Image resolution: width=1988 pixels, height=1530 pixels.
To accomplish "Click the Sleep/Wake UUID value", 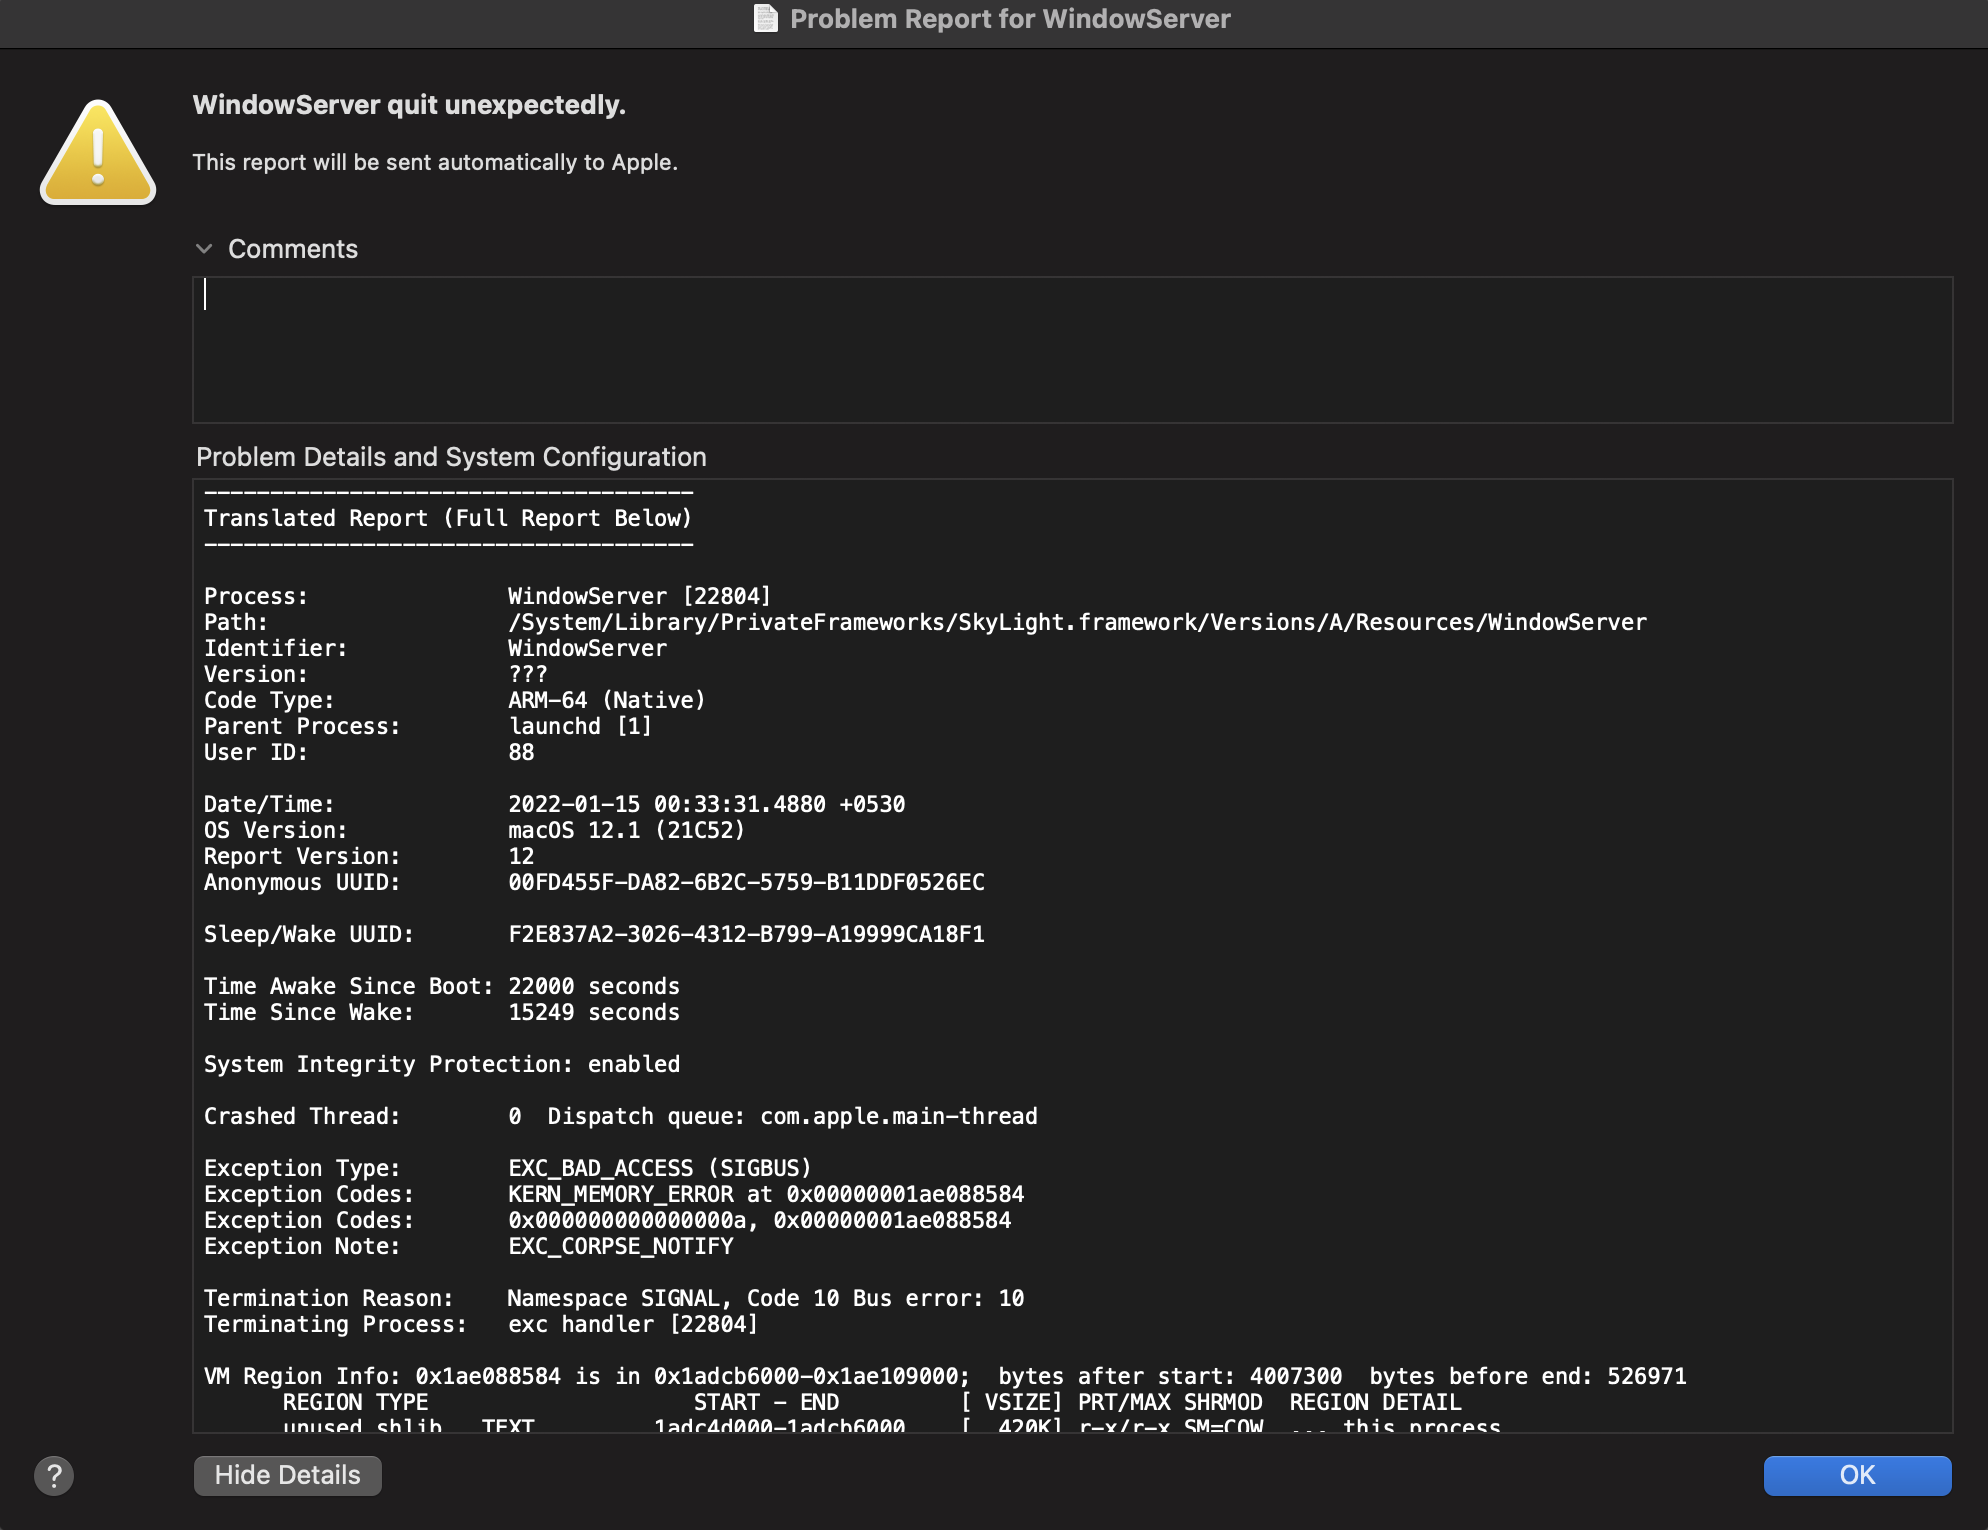I will click(x=746, y=934).
